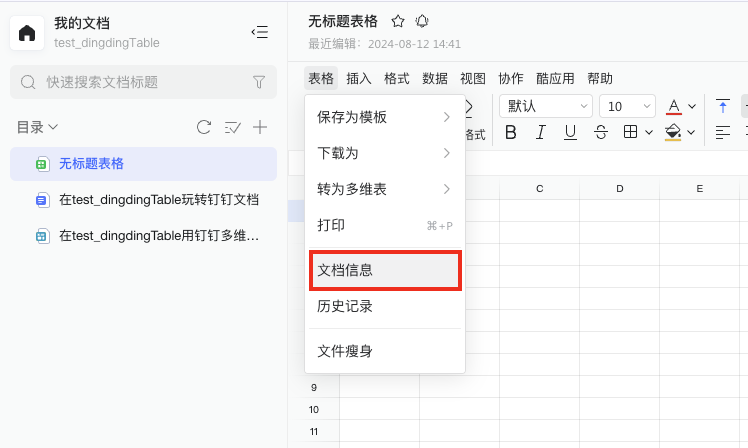This screenshot has width=748, height=448.
Task: Click the home icon button
Action: coord(27,33)
